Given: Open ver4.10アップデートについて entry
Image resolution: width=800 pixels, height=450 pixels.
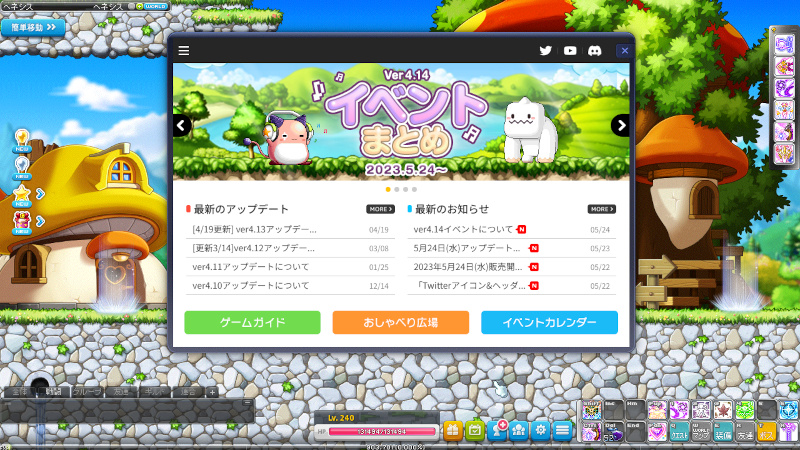Looking at the screenshot, I should [290, 286].
